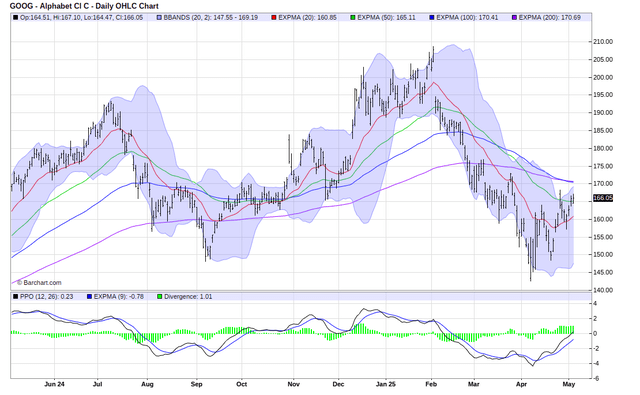
Task: Click the EXPMA (9): -0.78 label
Action: coord(119,297)
